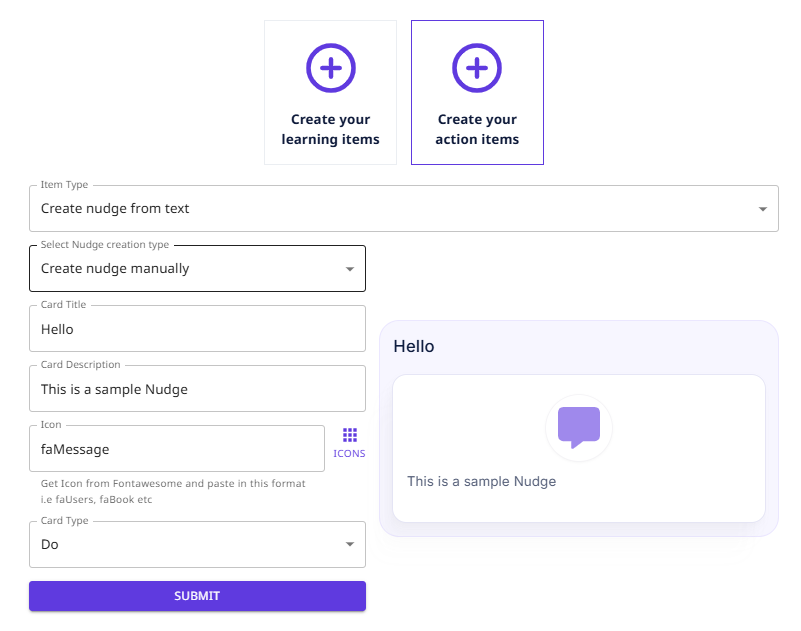Click the Icon field containing faMessage
This screenshot has width=801, height=631.
(177, 449)
